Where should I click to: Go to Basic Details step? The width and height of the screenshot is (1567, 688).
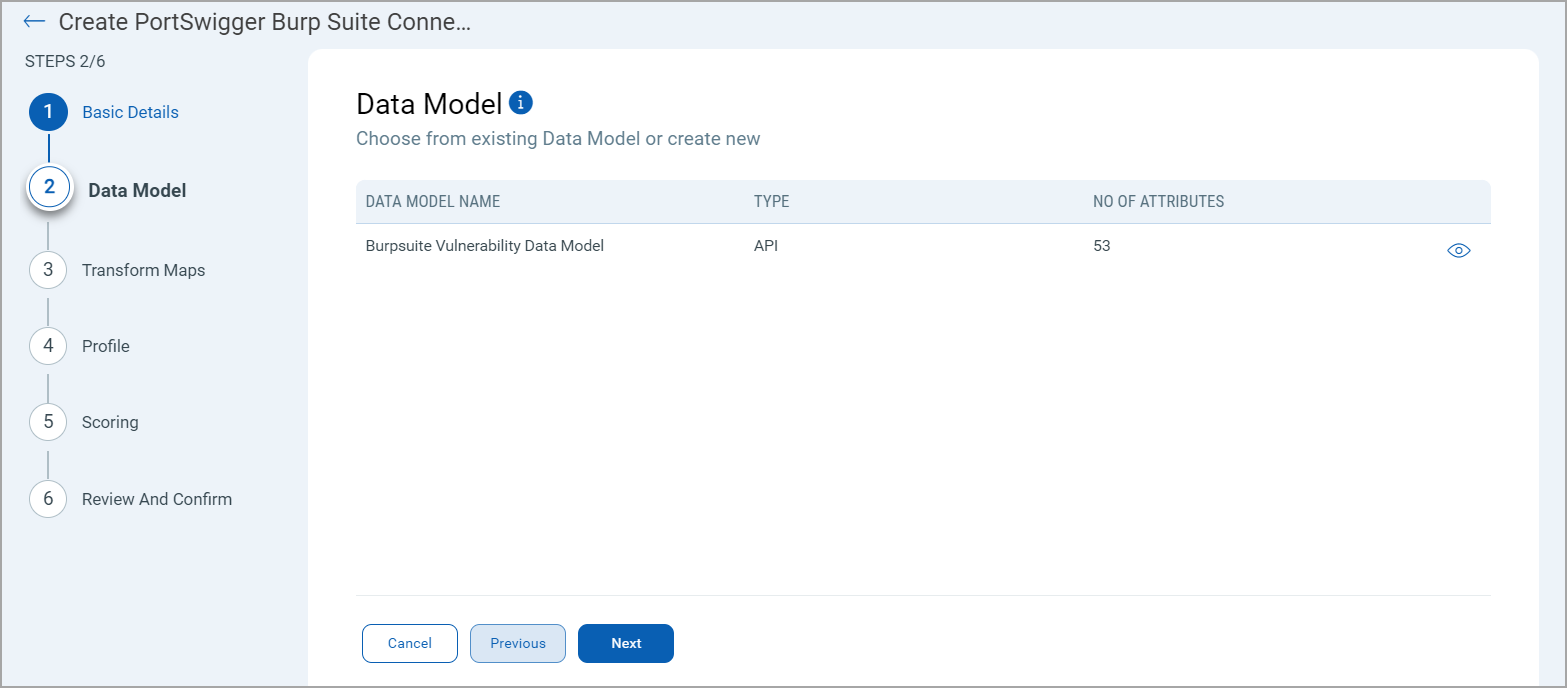[130, 112]
